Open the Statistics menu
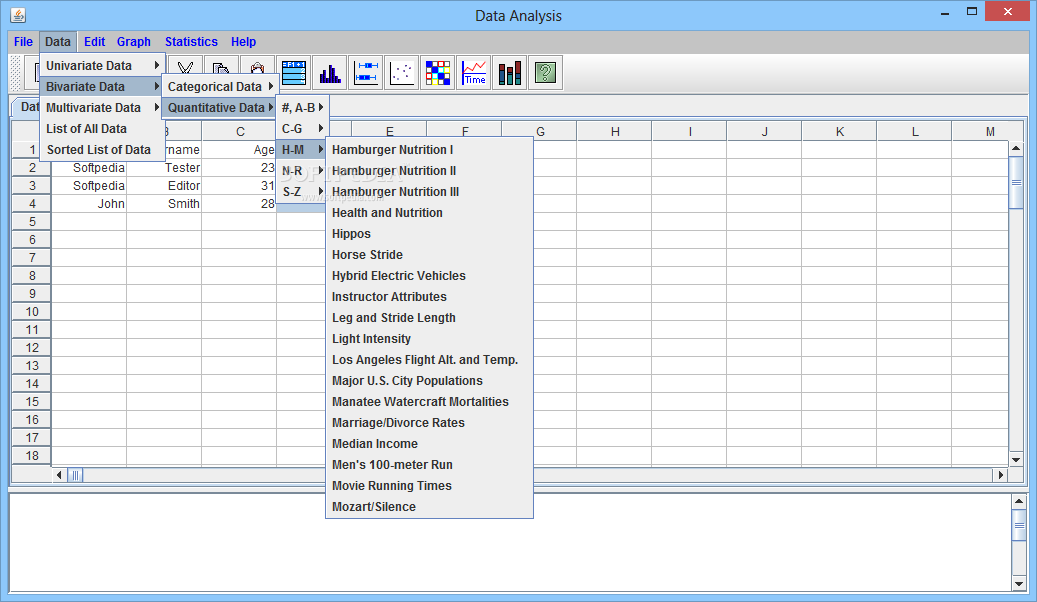1037x602 pixels. pos(191,42)
